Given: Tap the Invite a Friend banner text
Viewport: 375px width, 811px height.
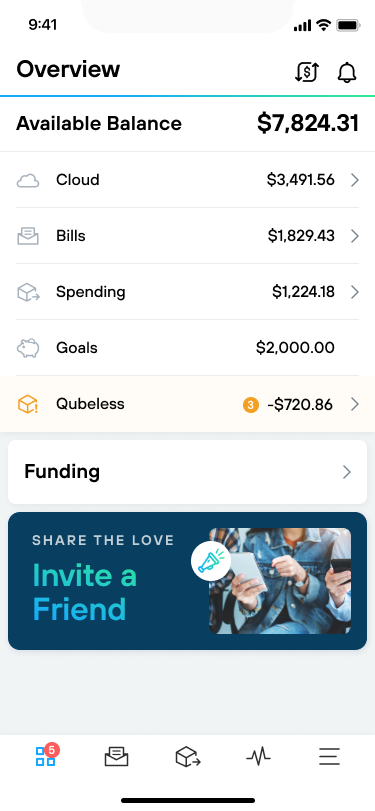Looking at the screenshot, I should tap(85, 592).
